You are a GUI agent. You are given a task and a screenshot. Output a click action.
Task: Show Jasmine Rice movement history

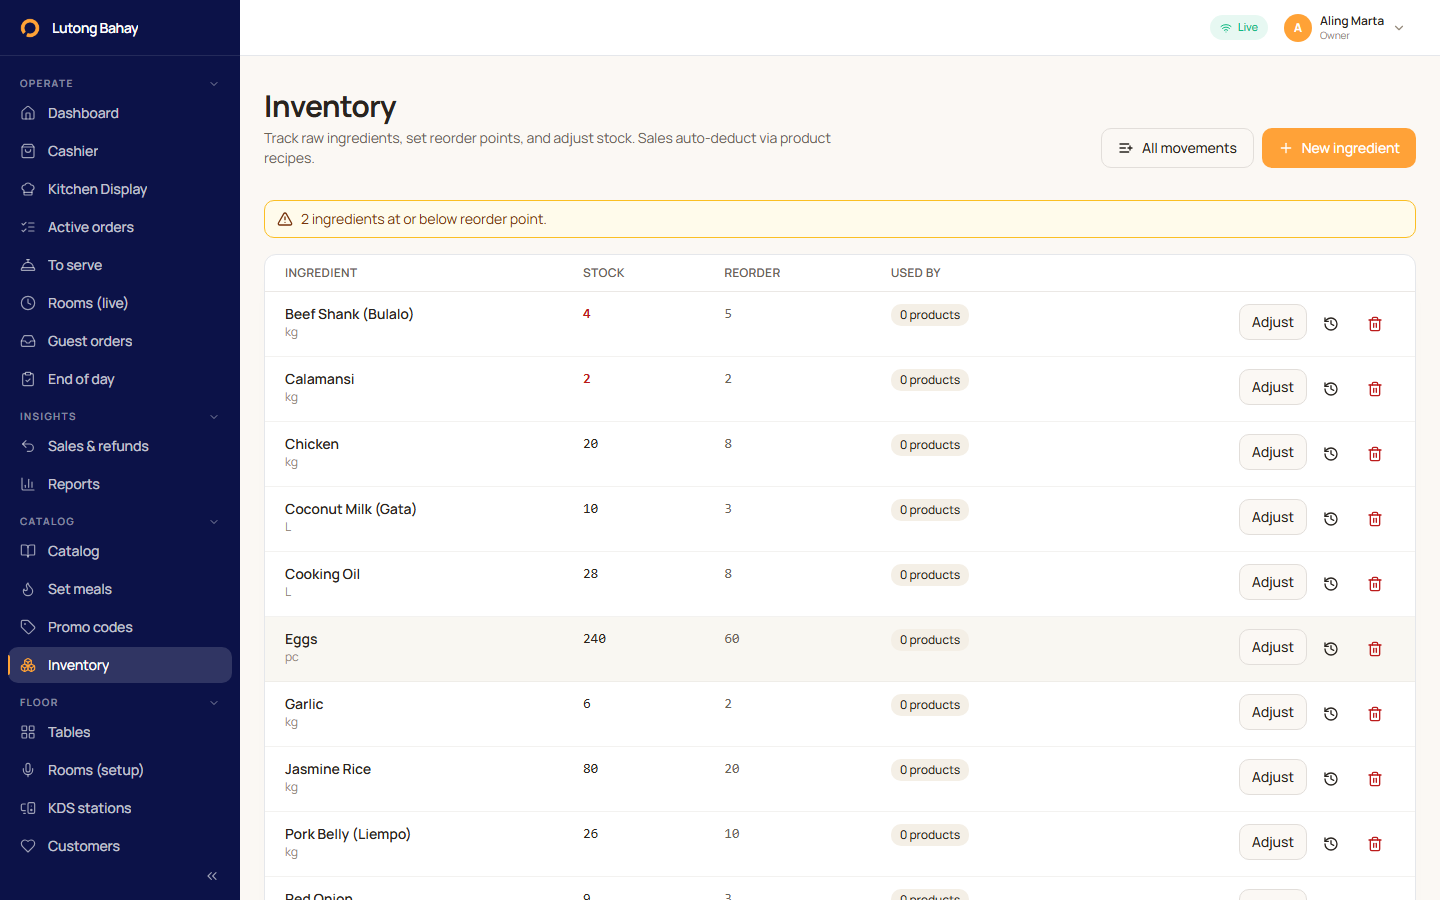click(1331, 779)
